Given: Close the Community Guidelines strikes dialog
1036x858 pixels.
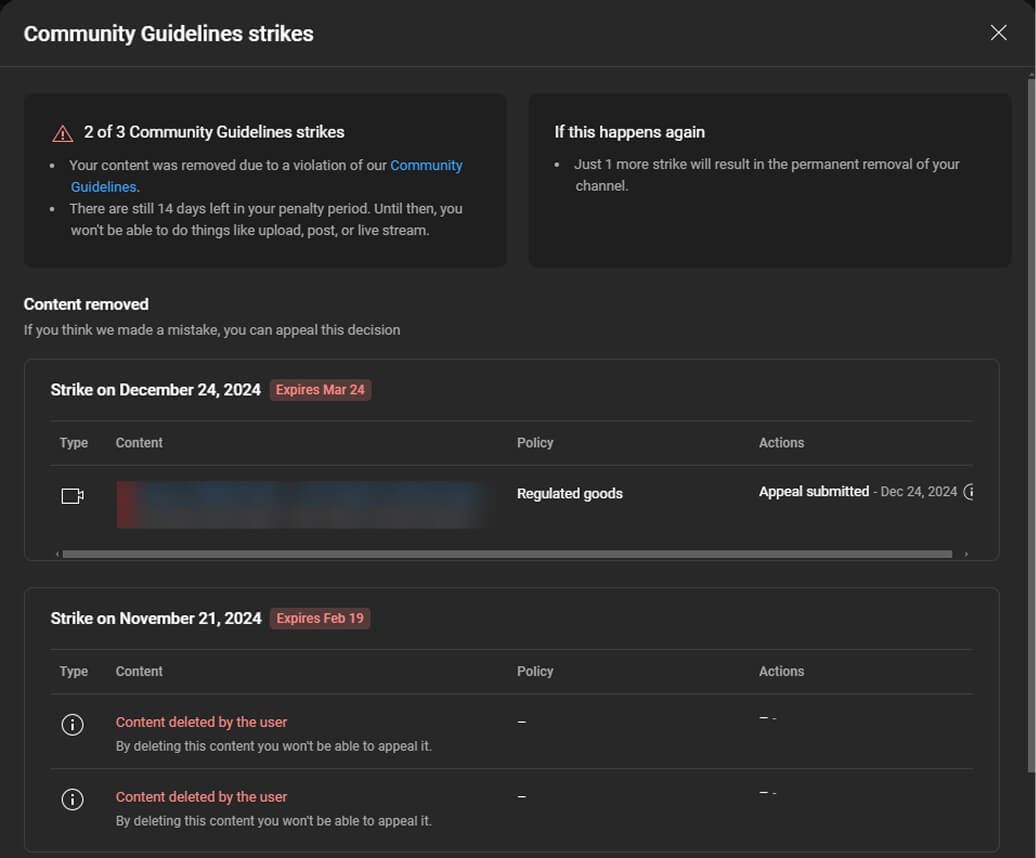Looking at the screenshot, I should [x=998, y=32].
